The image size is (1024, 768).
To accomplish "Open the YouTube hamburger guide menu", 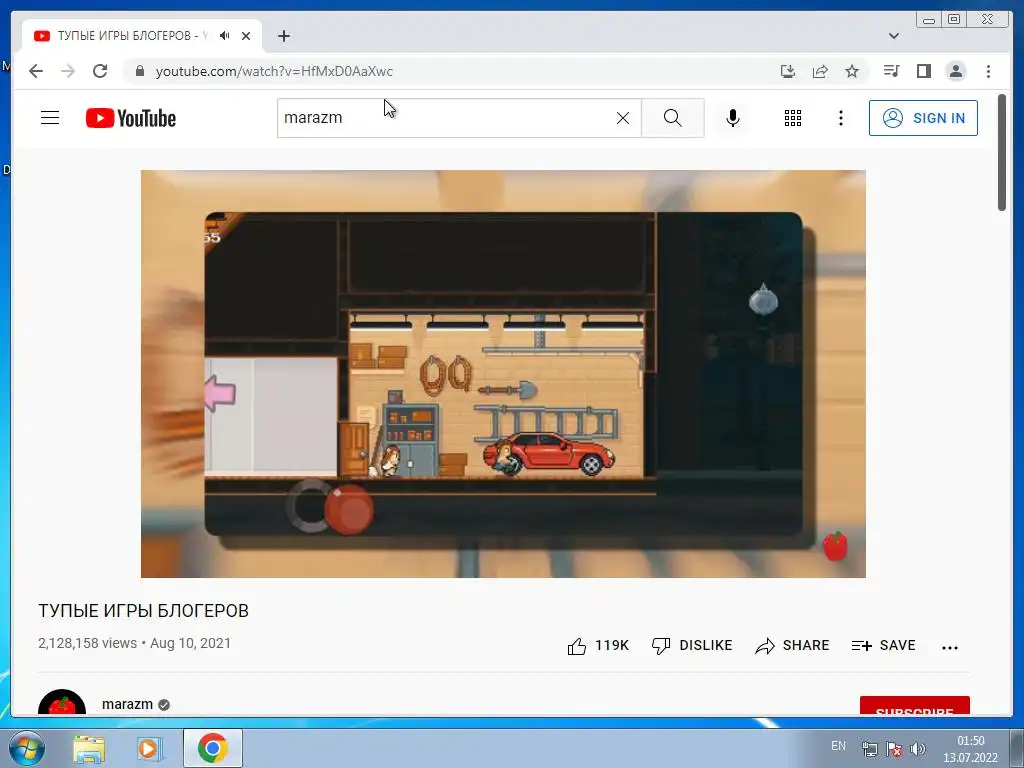I will click(x=50, y=118).
